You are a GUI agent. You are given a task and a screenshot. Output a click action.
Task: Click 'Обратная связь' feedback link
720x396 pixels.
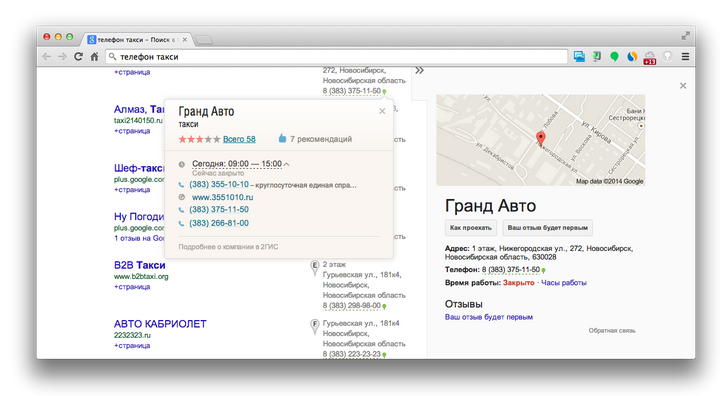[612, 330]
